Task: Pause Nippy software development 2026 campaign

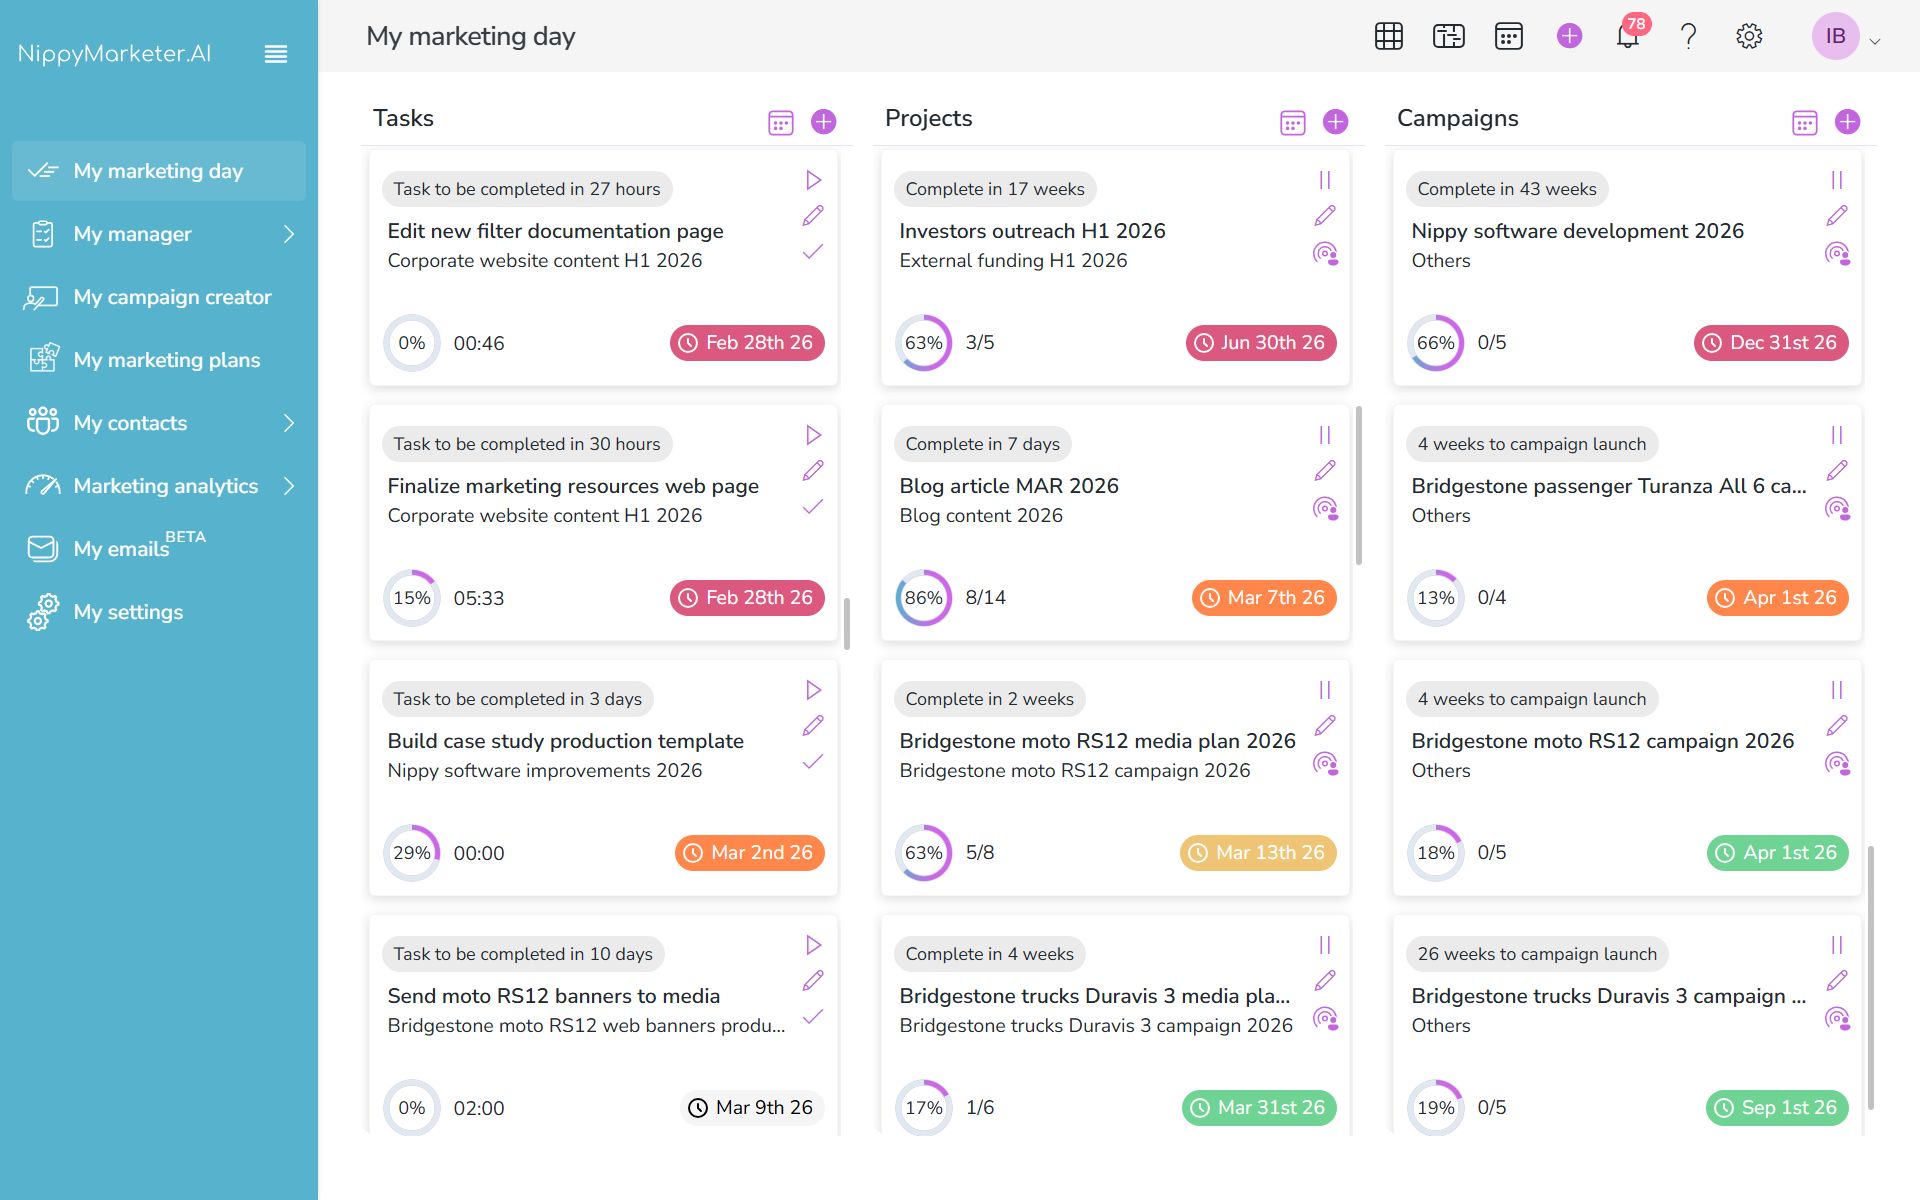Action: [x=1837, y=180]
